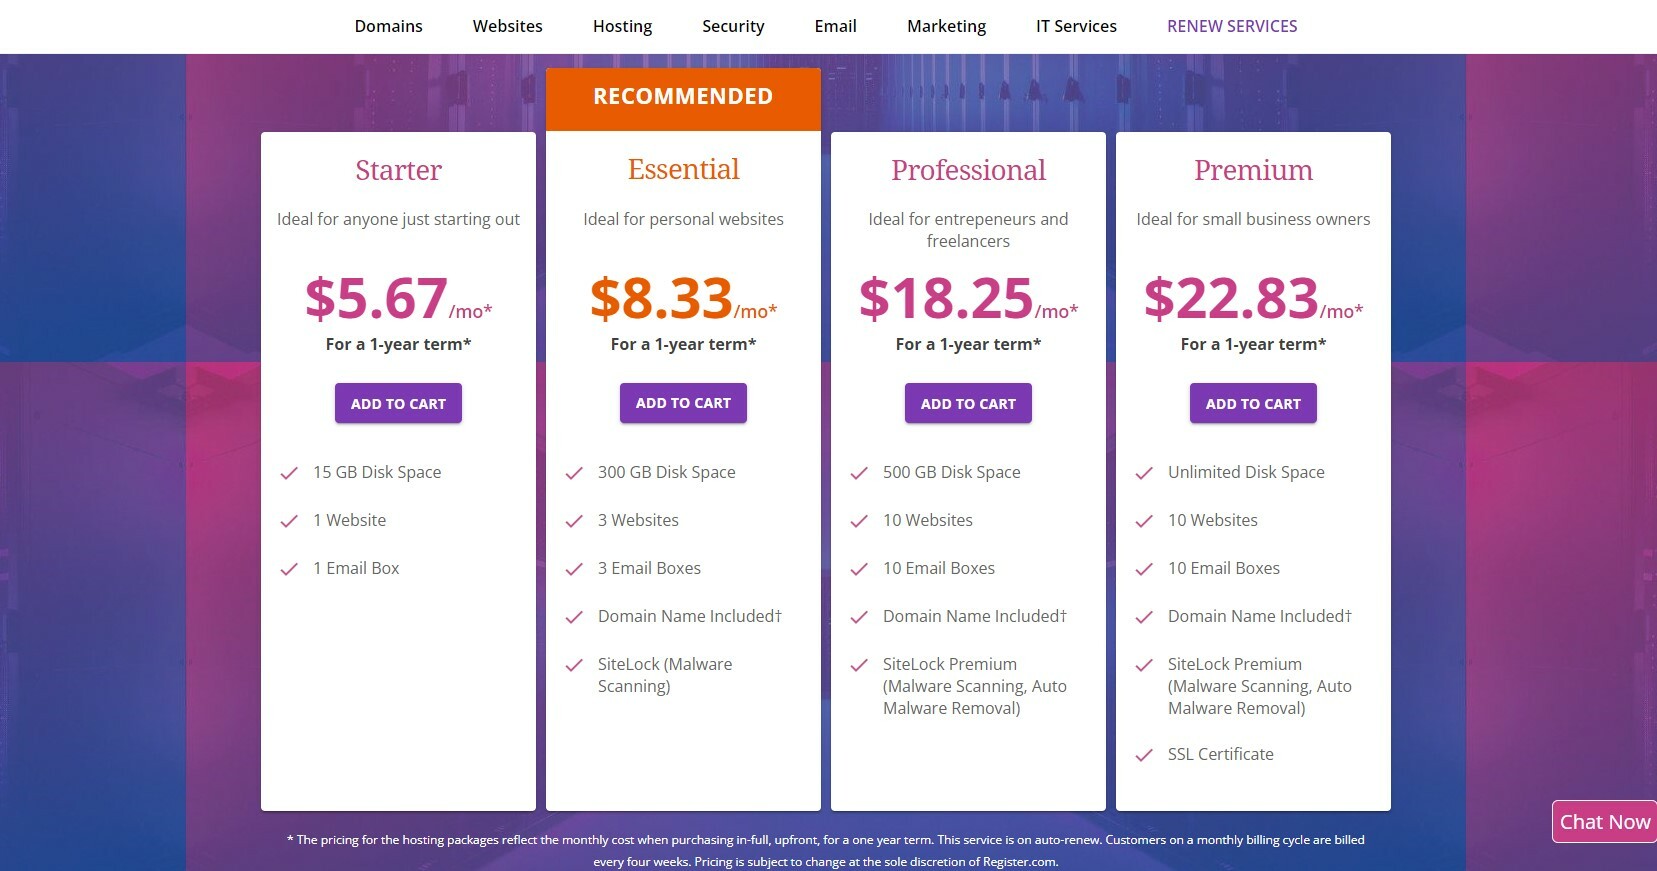Select RENEW SERVICES in the navigation
The image size is (1657, 871).
(x=1232, y=26)
